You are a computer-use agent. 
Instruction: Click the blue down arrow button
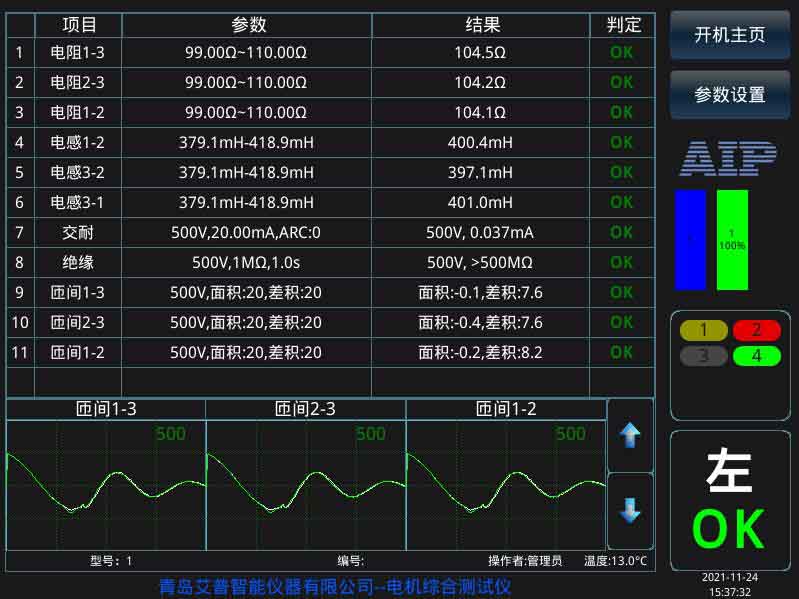coord(630,511)
